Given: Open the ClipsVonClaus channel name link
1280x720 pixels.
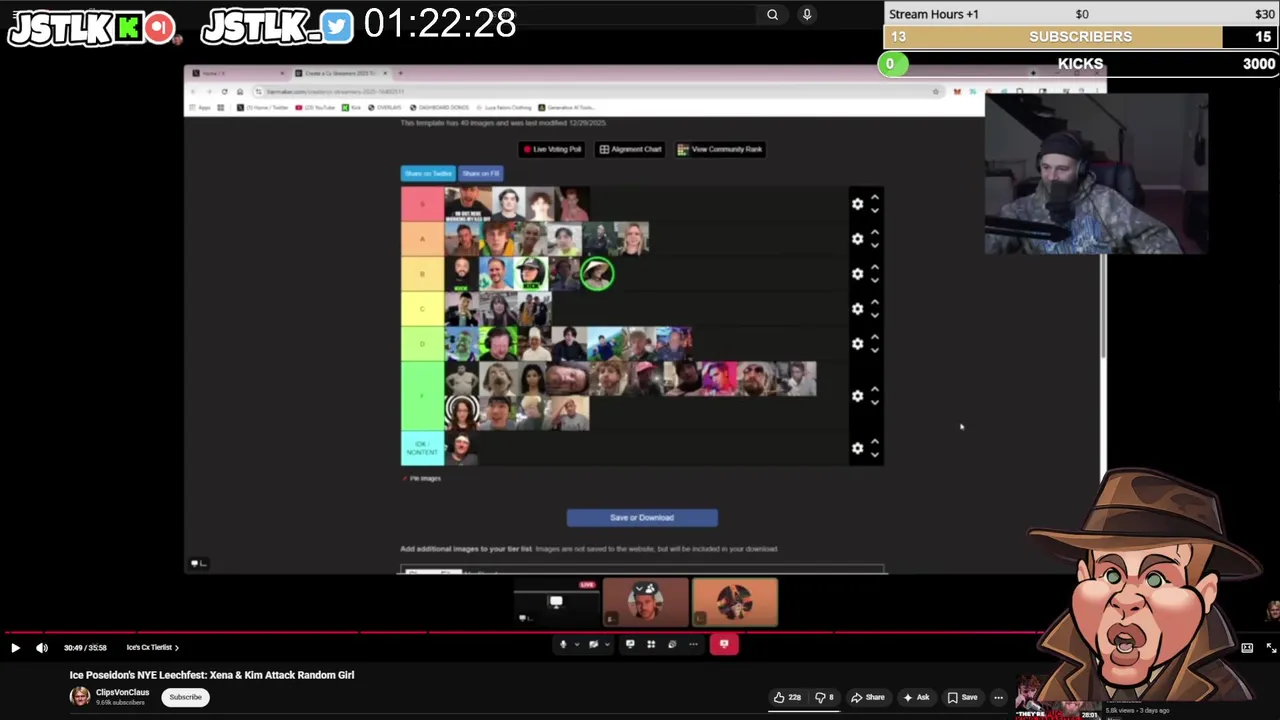Looking at the screenshot, I should (x=122, y=692).
